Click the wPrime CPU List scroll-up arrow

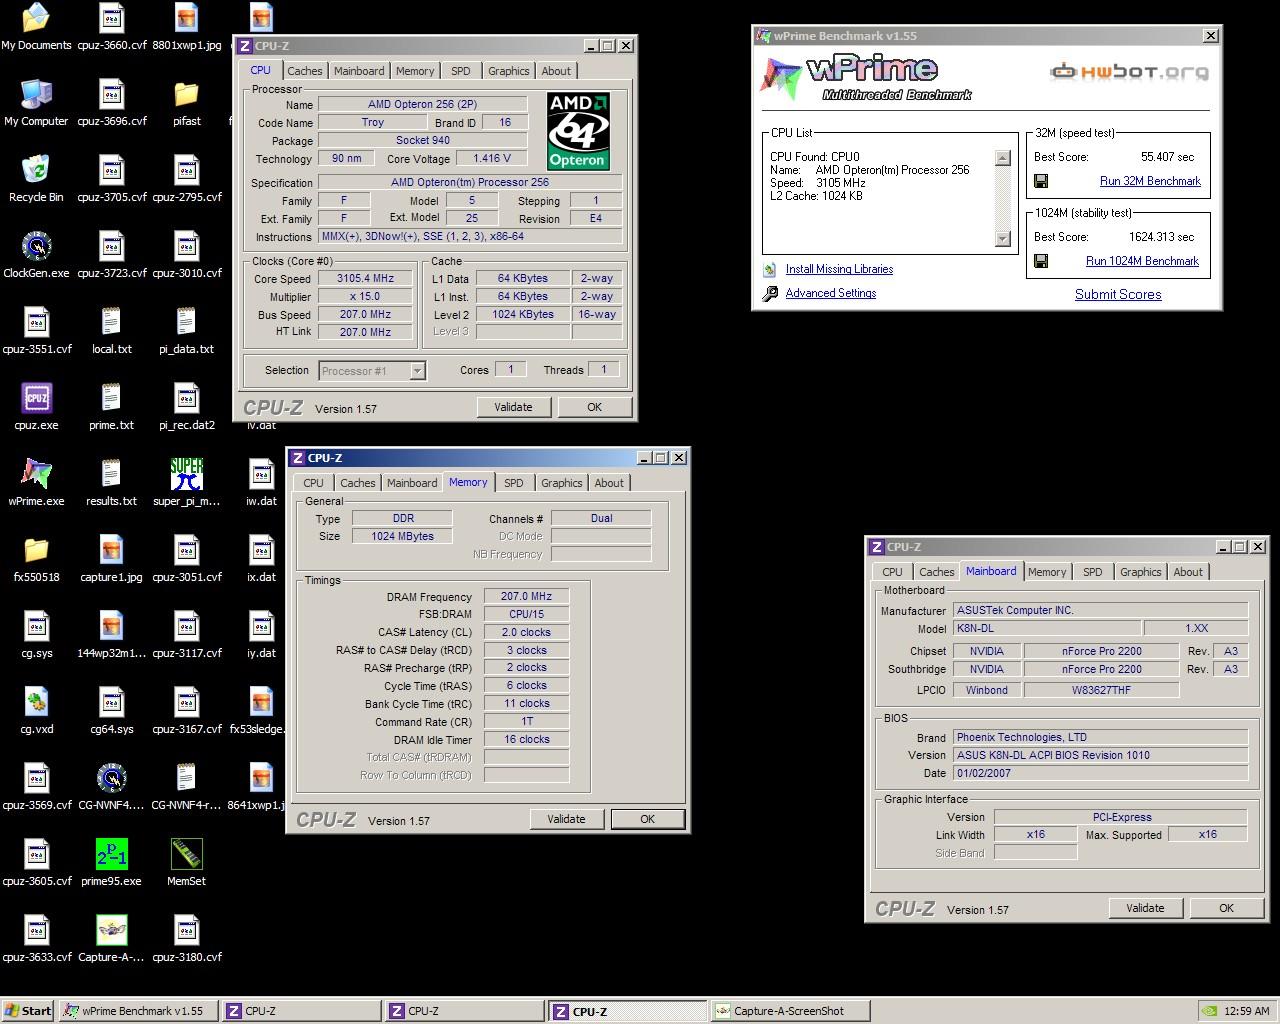pos(1003,158)
